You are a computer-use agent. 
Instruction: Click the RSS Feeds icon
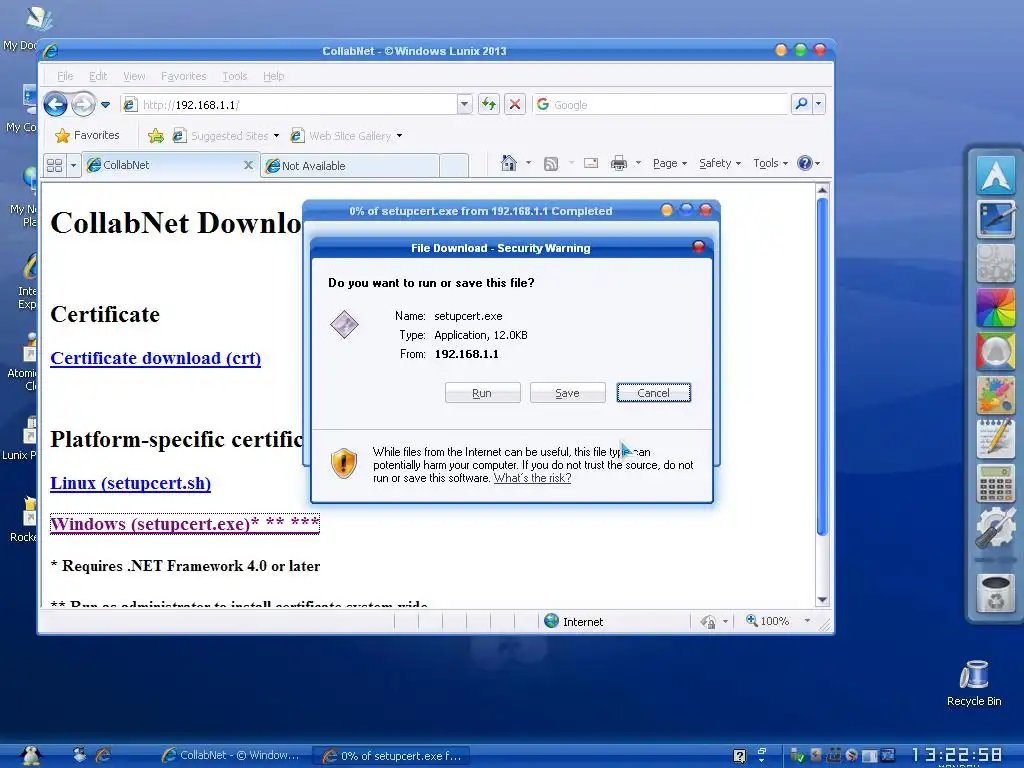[x=551, y=163]
